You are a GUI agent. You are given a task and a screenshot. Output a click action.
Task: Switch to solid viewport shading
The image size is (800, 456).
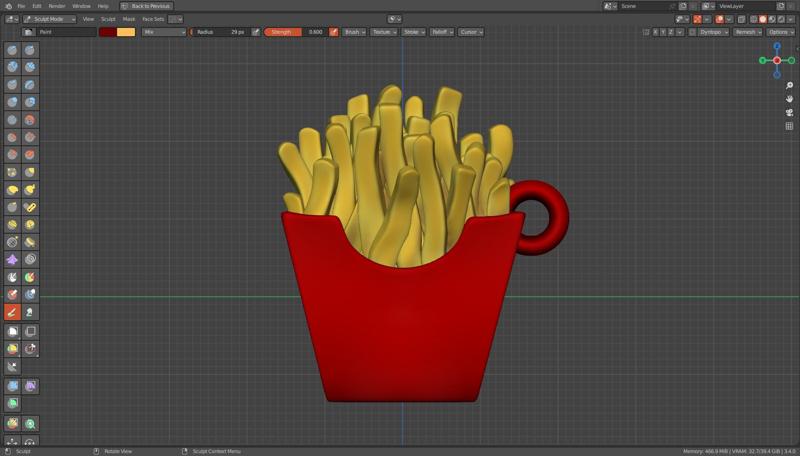coord(763,19)
